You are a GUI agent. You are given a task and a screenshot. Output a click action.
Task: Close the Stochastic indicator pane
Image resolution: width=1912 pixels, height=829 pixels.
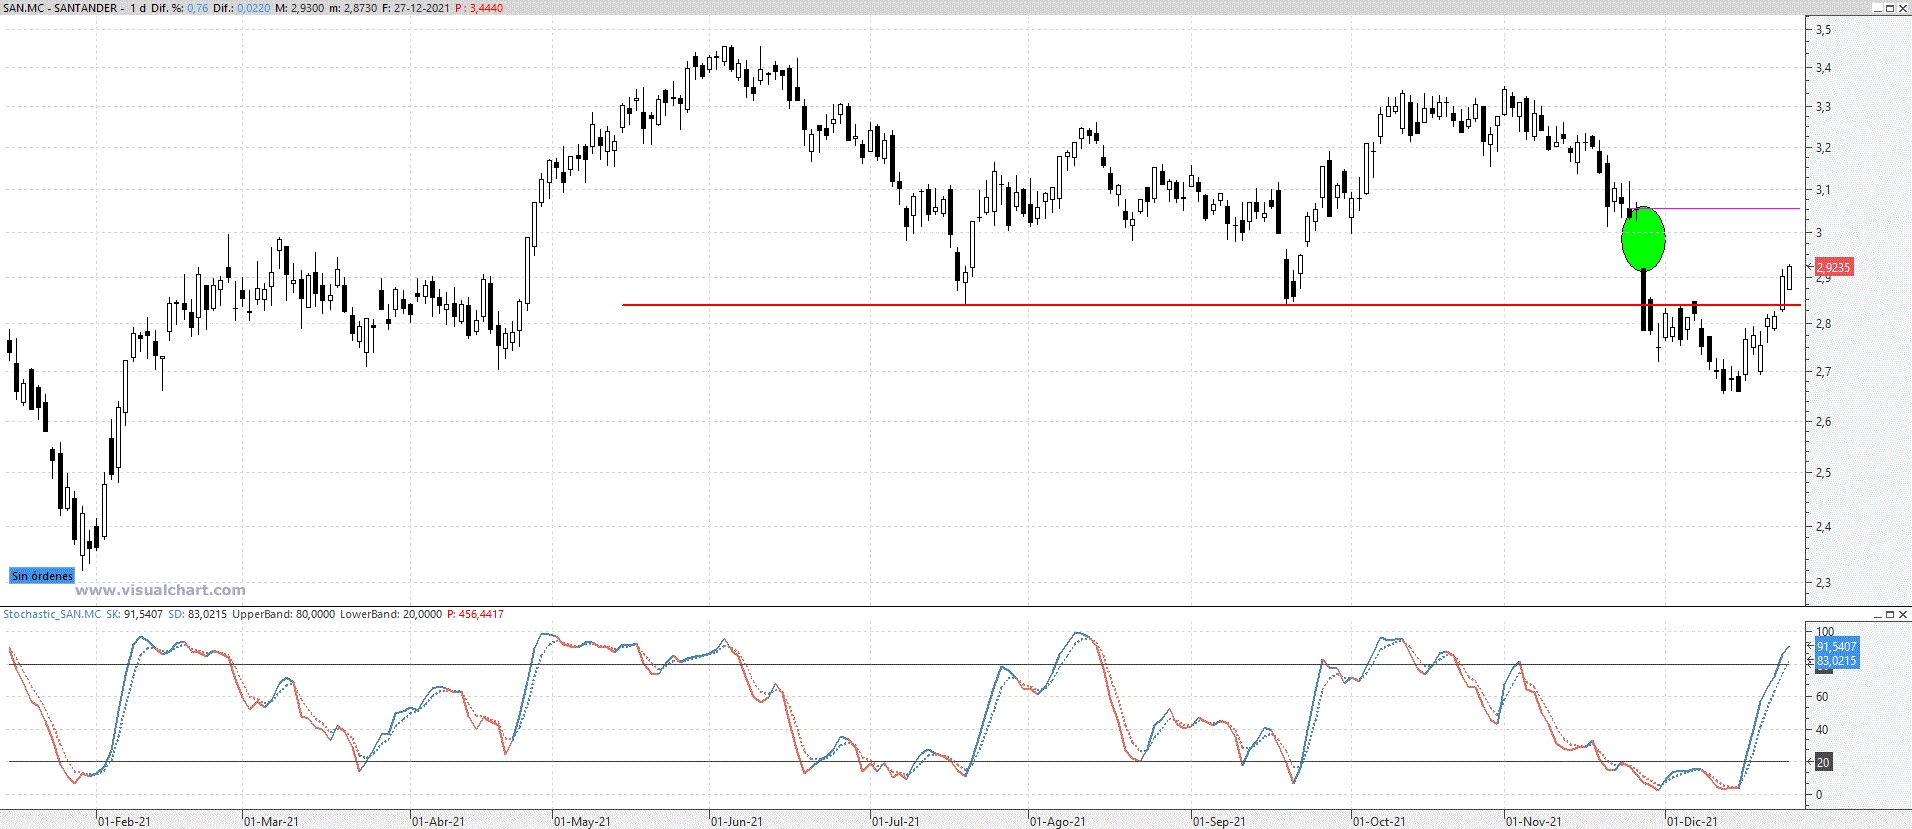[x=1903, y=614]
